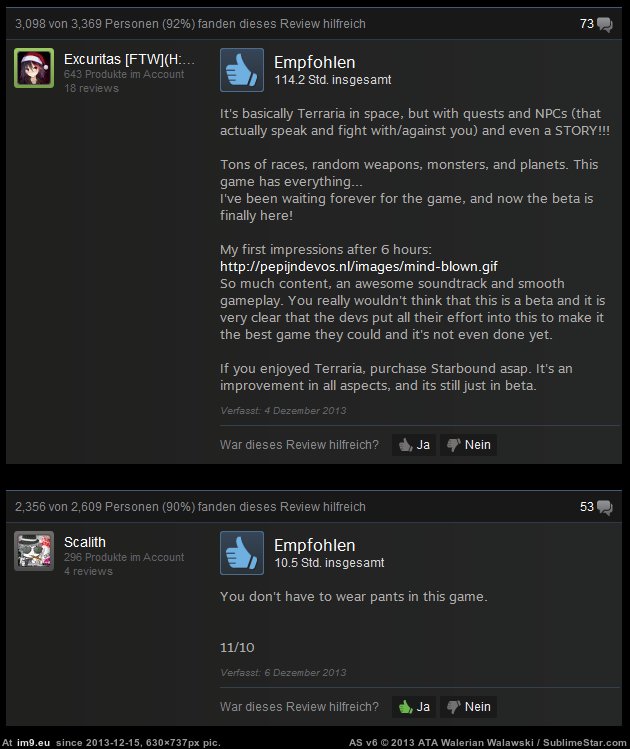
Task: Open Excuritas [FTW] user profile name
Action: [129, 59]
